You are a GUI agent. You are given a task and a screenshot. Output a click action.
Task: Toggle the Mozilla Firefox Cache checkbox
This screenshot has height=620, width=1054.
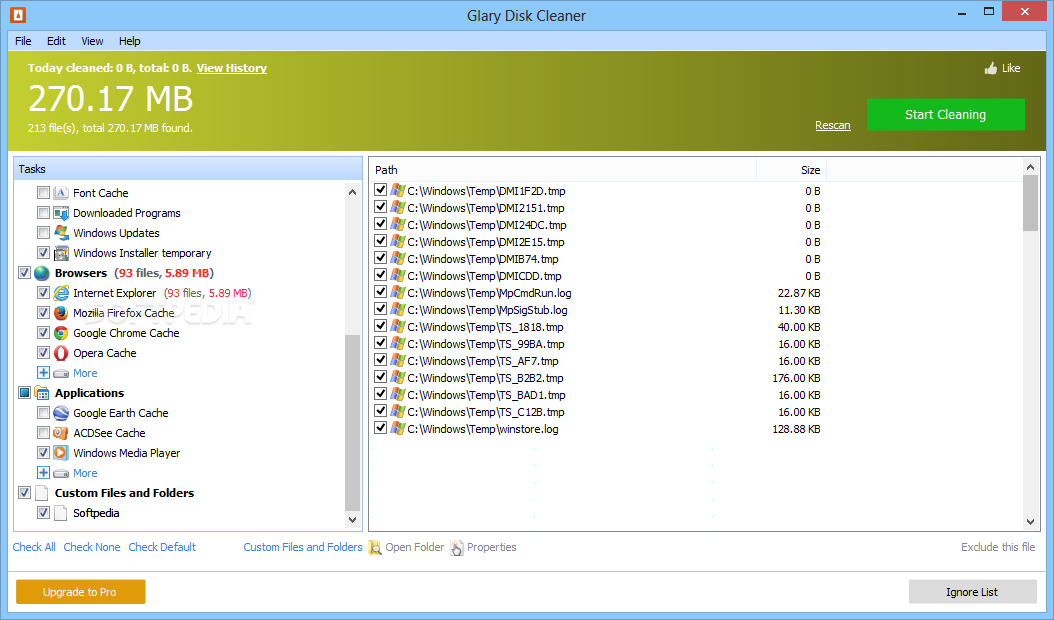44,313
